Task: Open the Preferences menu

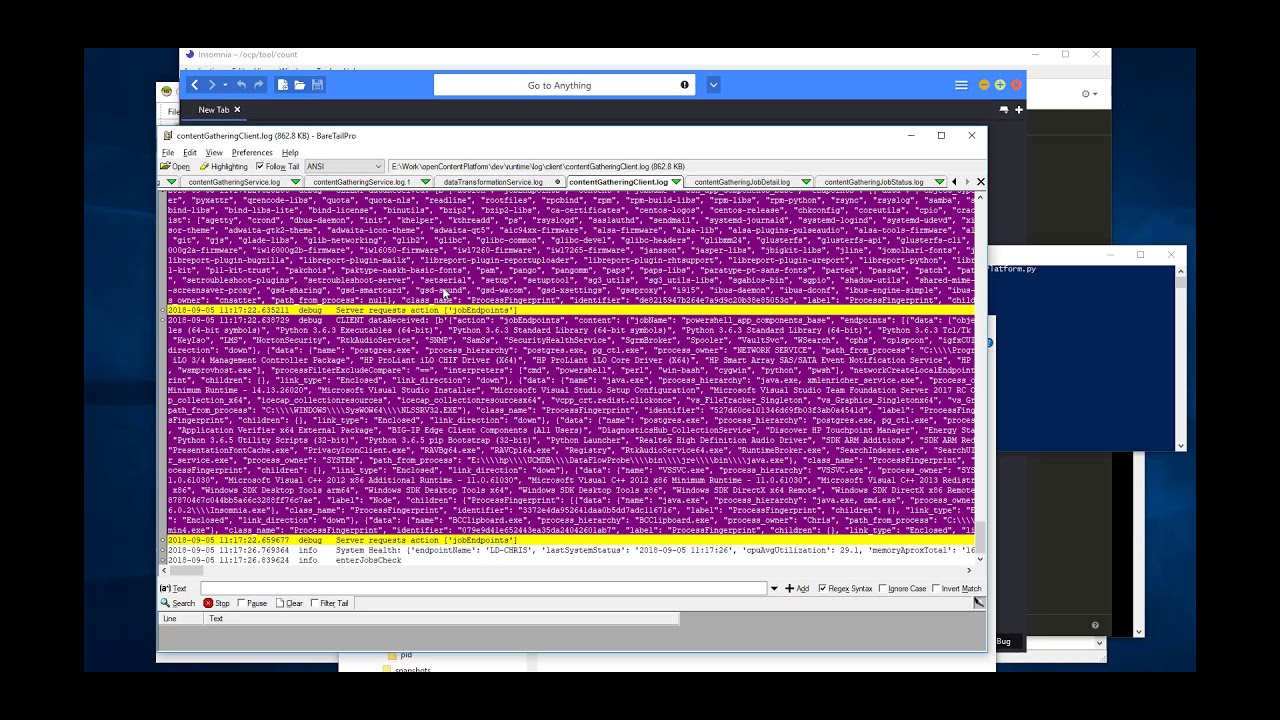Action: coord(252,153)
